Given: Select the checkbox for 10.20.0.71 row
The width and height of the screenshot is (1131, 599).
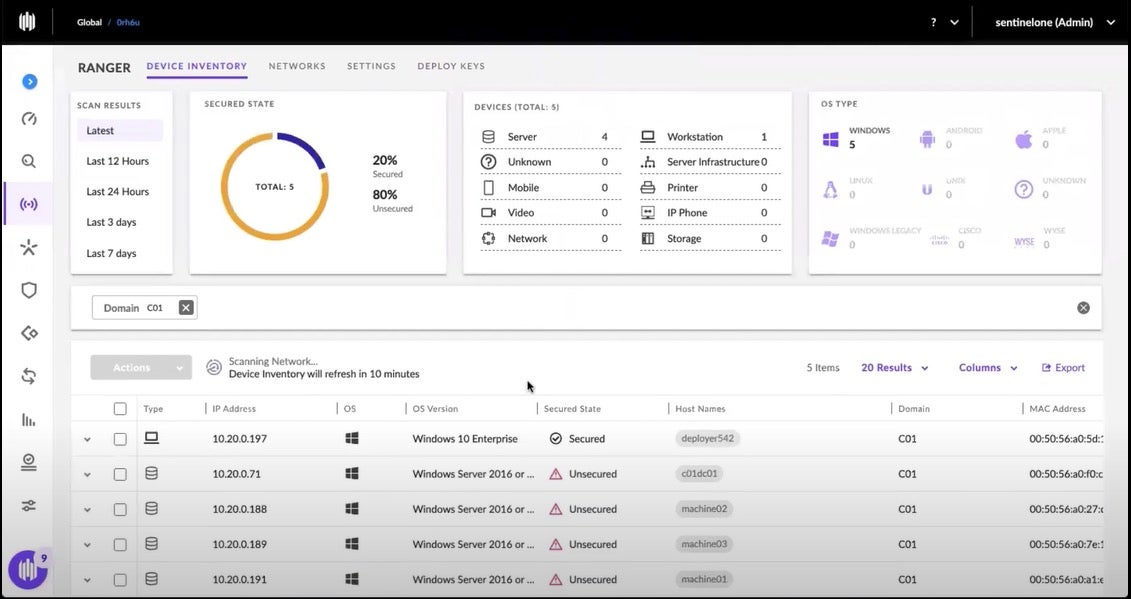Looking at the screenshot, I should click(120, 474).
